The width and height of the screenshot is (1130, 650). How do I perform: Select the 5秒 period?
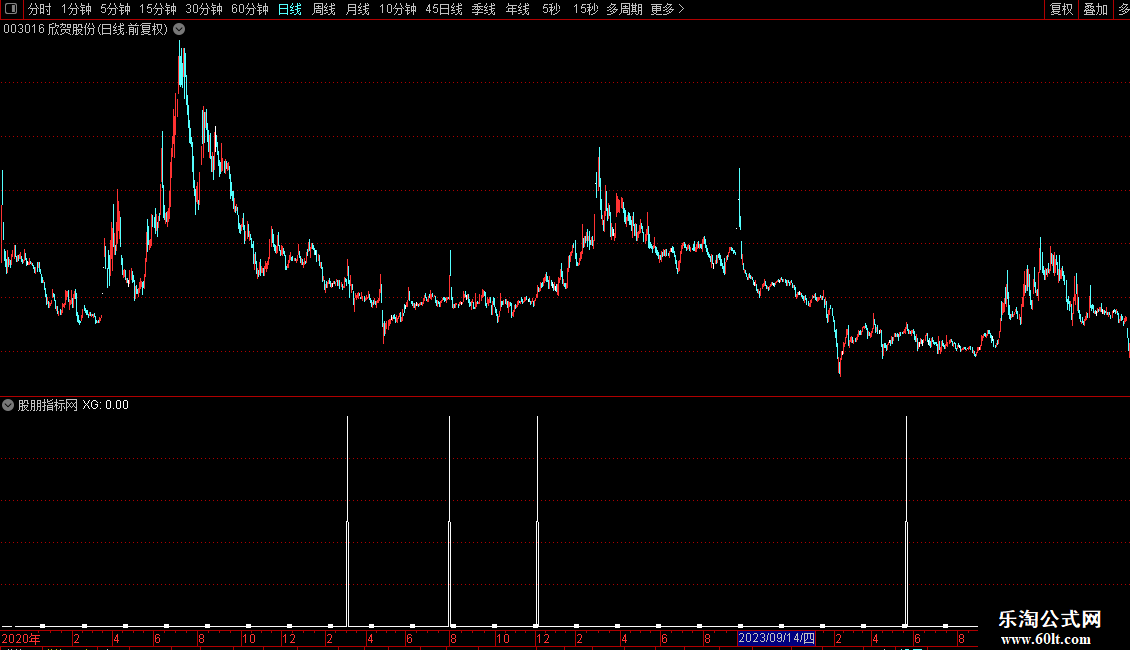(551, 9)
